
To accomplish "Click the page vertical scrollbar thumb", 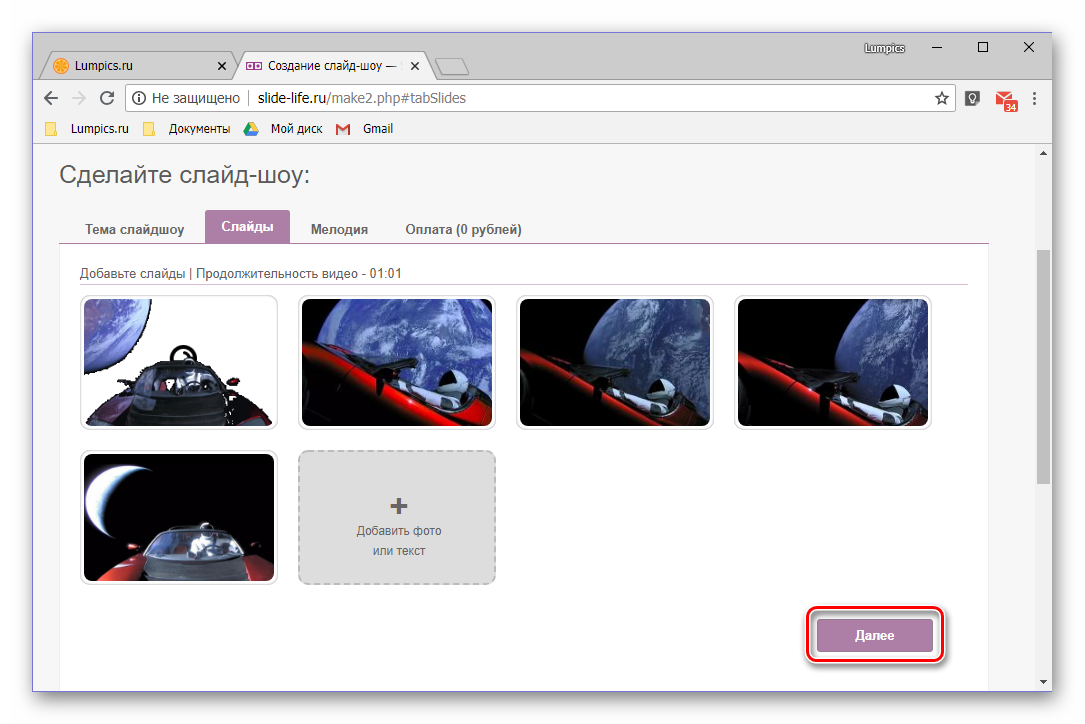I will click(1043, 367).
